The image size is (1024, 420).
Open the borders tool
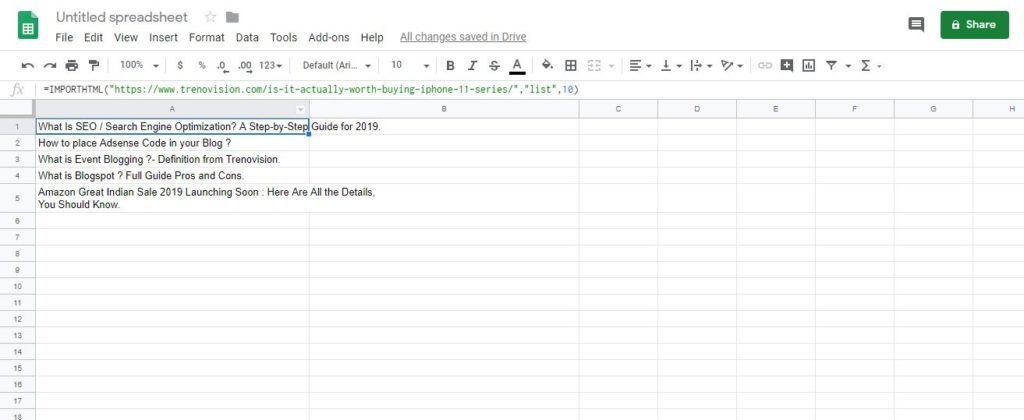571,65
